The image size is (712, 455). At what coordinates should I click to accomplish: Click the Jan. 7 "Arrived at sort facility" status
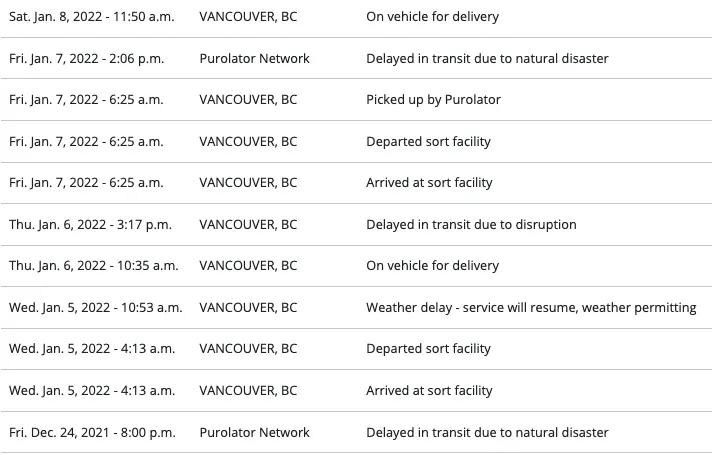pyautogui.click(x=429, y=183)
